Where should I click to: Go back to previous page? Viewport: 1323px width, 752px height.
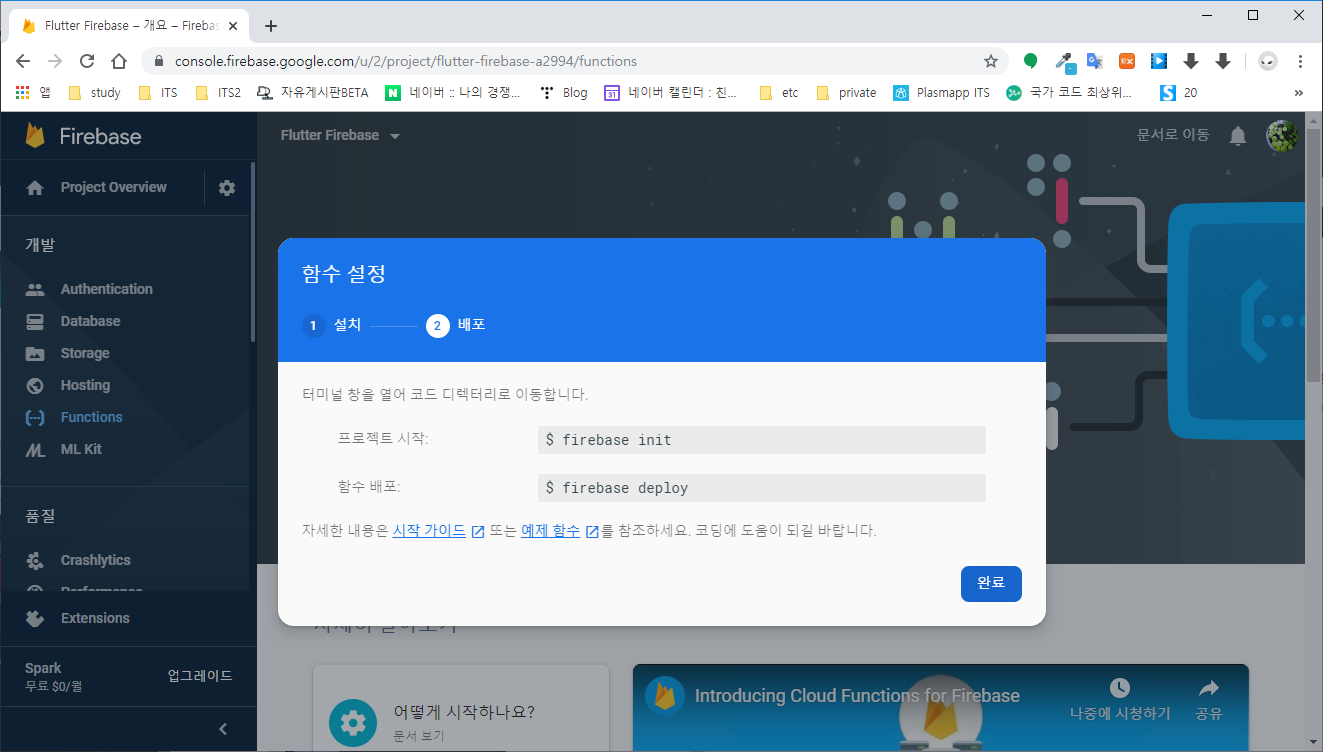click(x=24, y=61)
